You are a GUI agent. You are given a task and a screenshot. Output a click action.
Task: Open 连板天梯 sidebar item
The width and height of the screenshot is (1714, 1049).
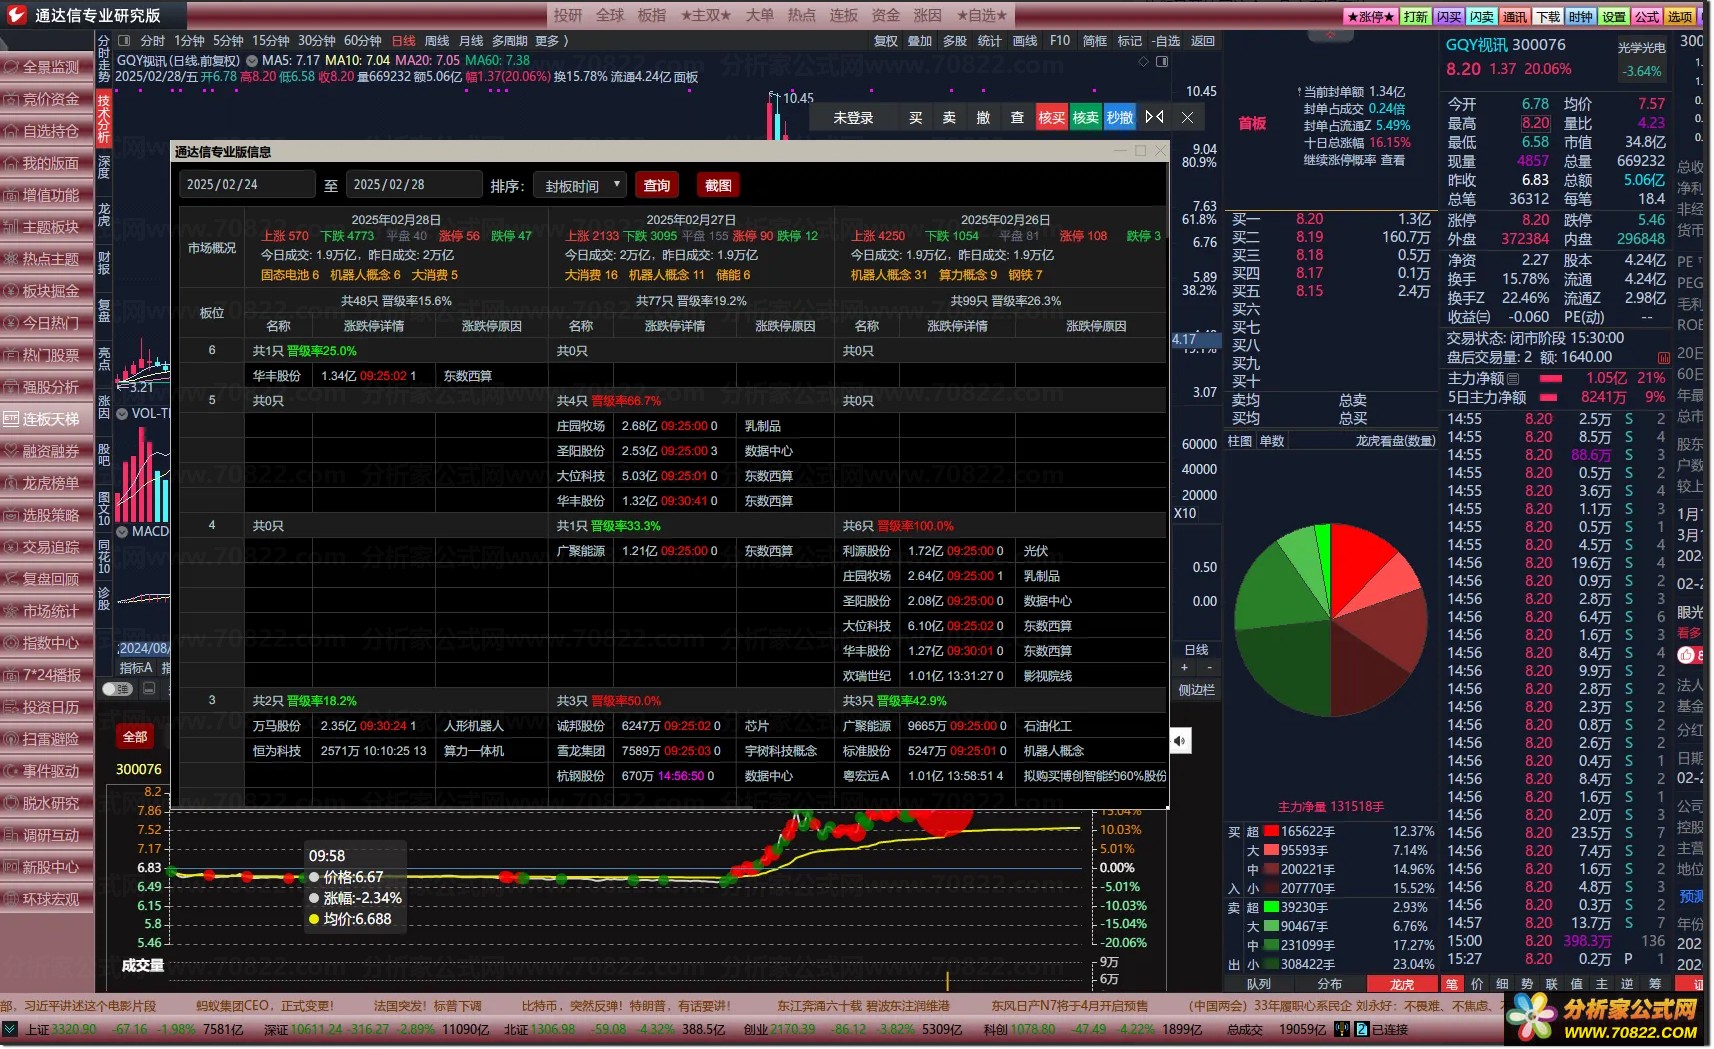(48, 419)
